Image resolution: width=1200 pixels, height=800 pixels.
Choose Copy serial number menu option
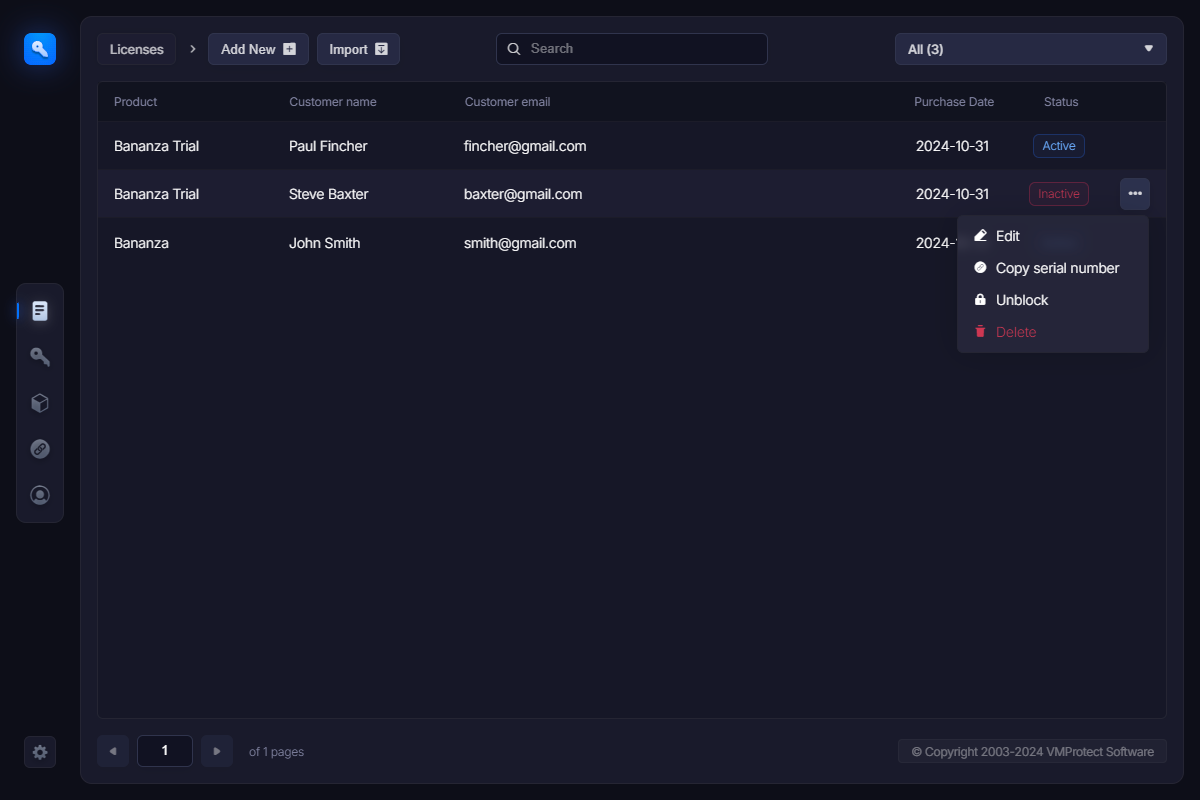point(1057,268)
